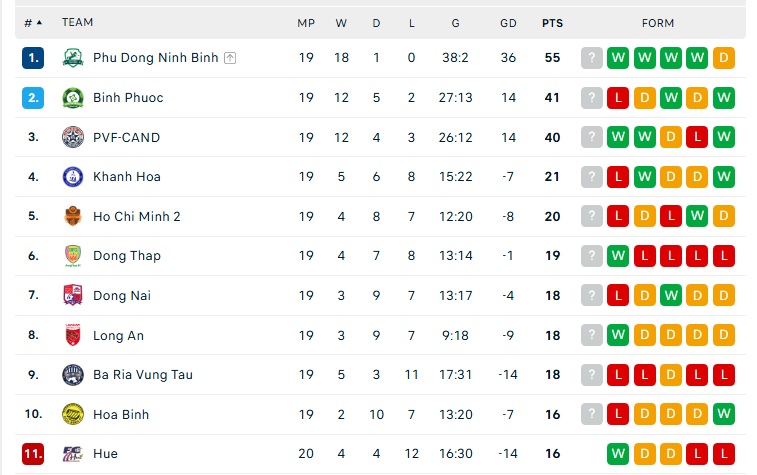757x475 pixels.
Task: Open the Long An team link
Action: pos(118,335)
